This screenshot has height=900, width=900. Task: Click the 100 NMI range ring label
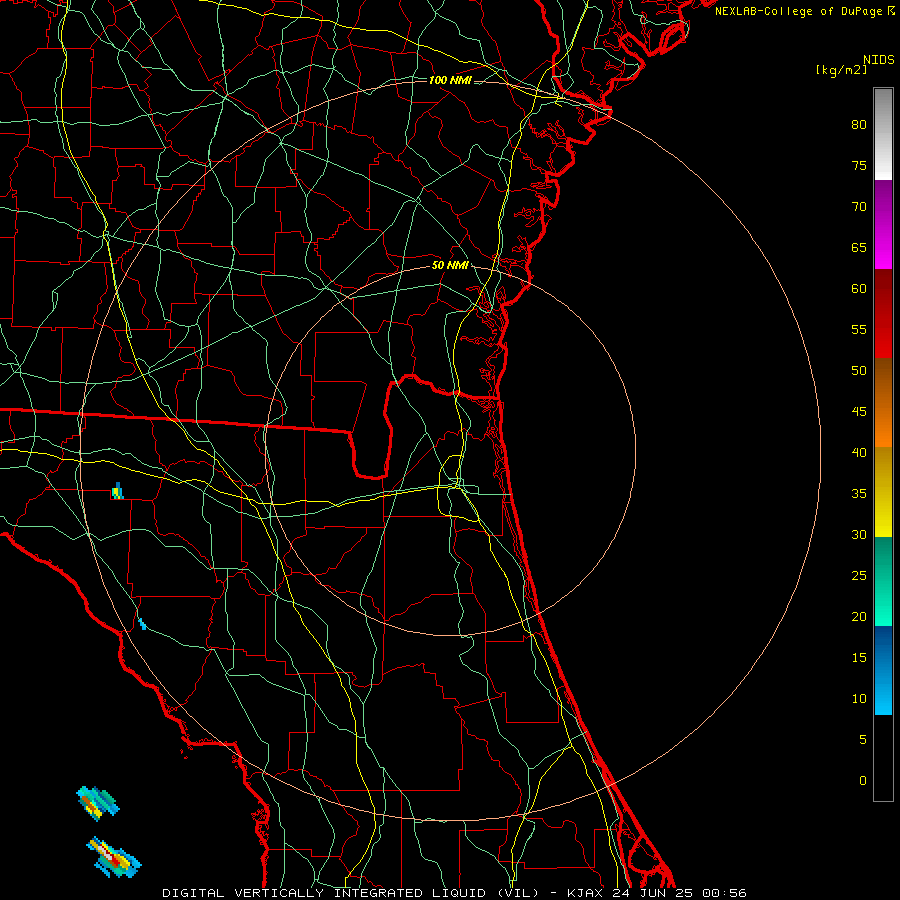pyautogui.click(x=450, y=80)
